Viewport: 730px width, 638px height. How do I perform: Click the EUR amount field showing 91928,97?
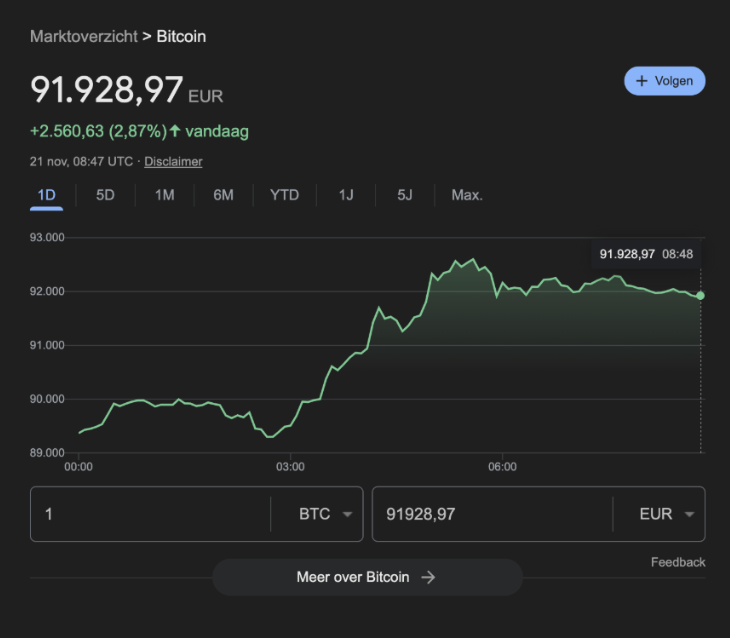492,514
